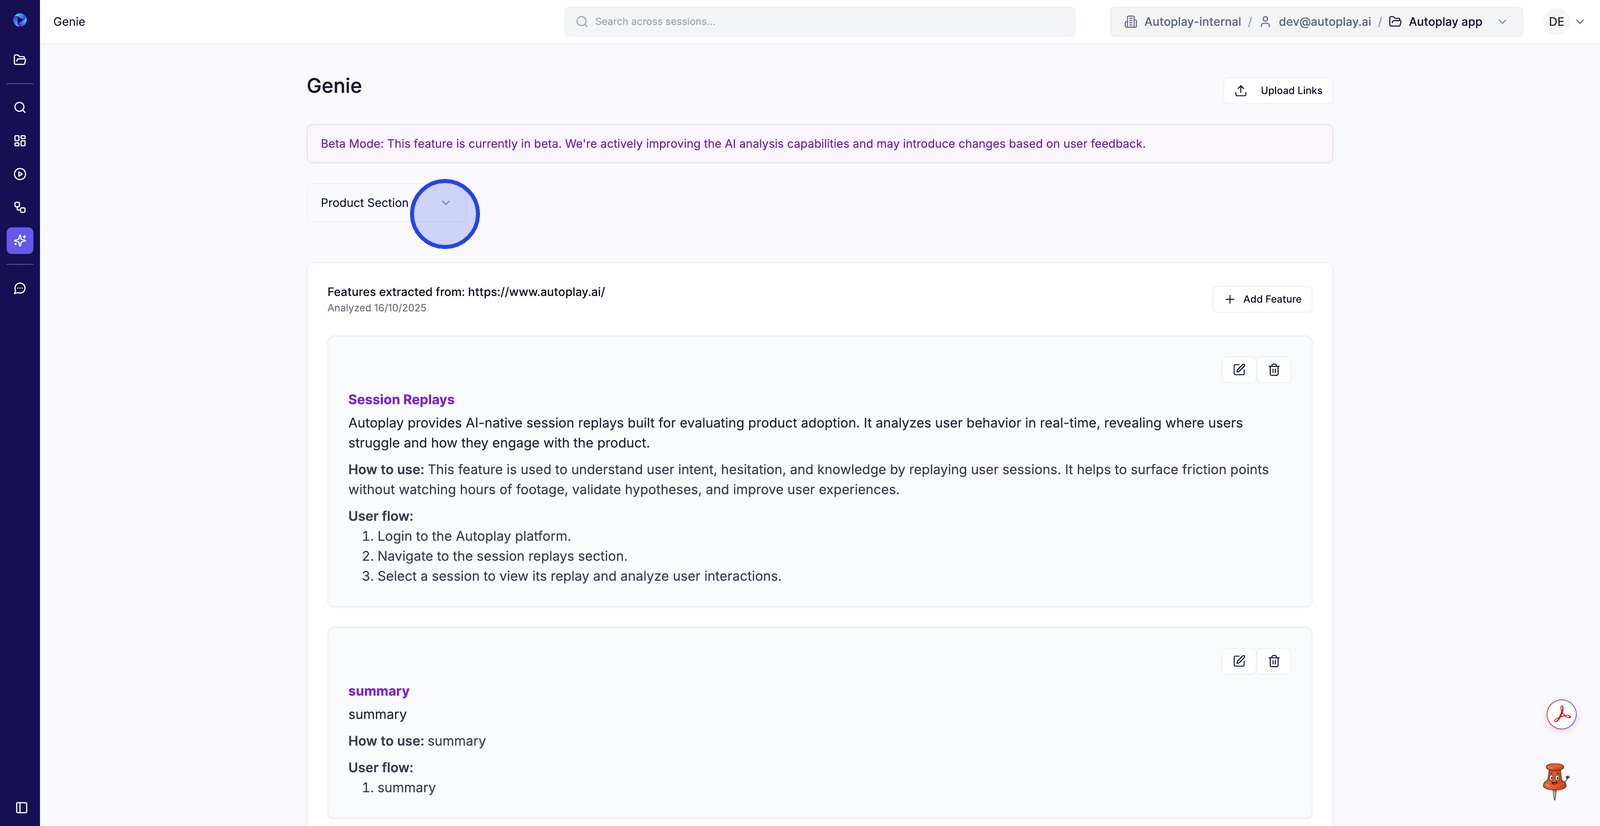Open the chat bubble icon in sidebar

point(20,289)
